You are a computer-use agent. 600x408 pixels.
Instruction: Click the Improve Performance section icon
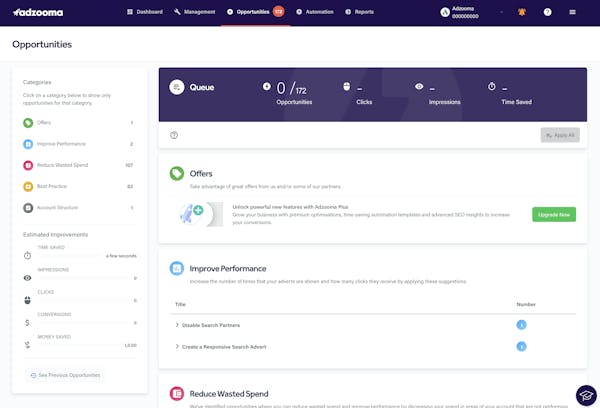[177, 268]
